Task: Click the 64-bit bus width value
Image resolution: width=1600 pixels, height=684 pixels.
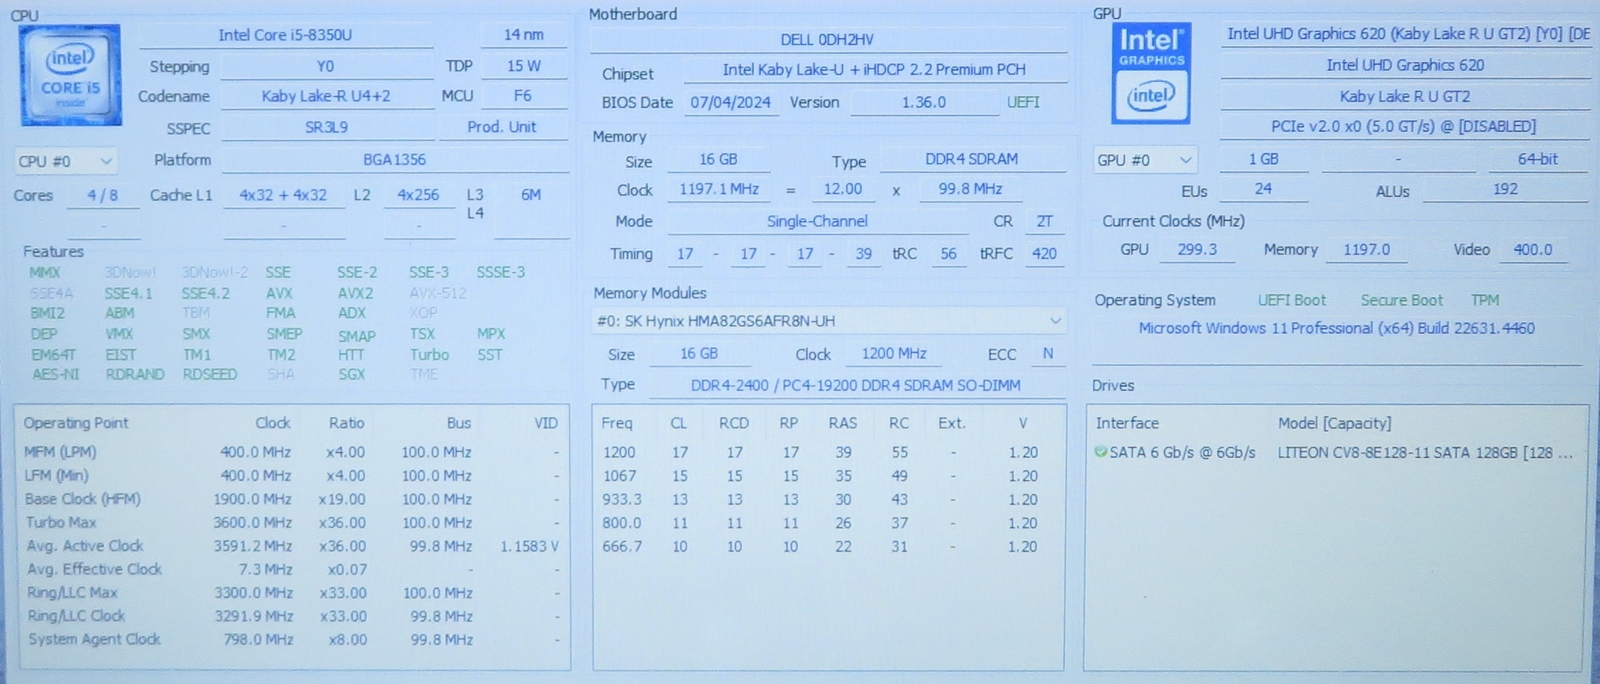Action: coord(1537,159)
